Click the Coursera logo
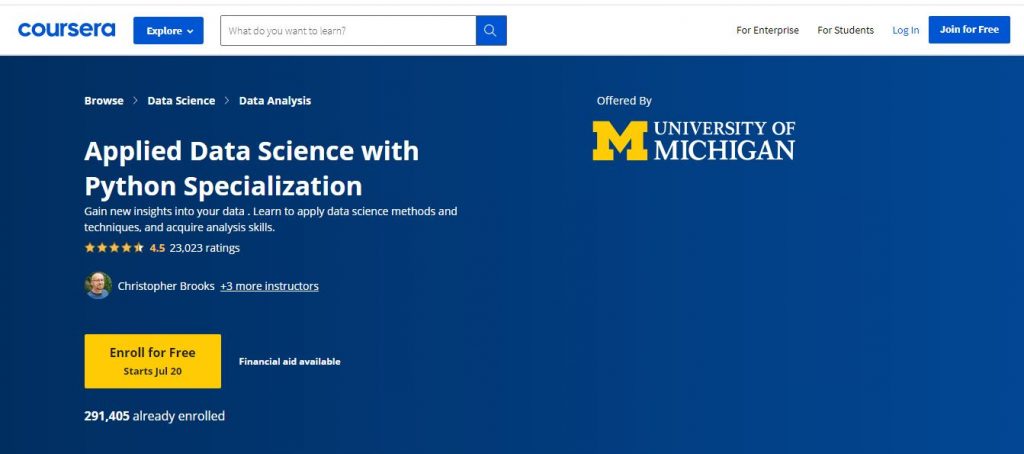Viewport: 1024px width, 454px height. tap(68, 30)
